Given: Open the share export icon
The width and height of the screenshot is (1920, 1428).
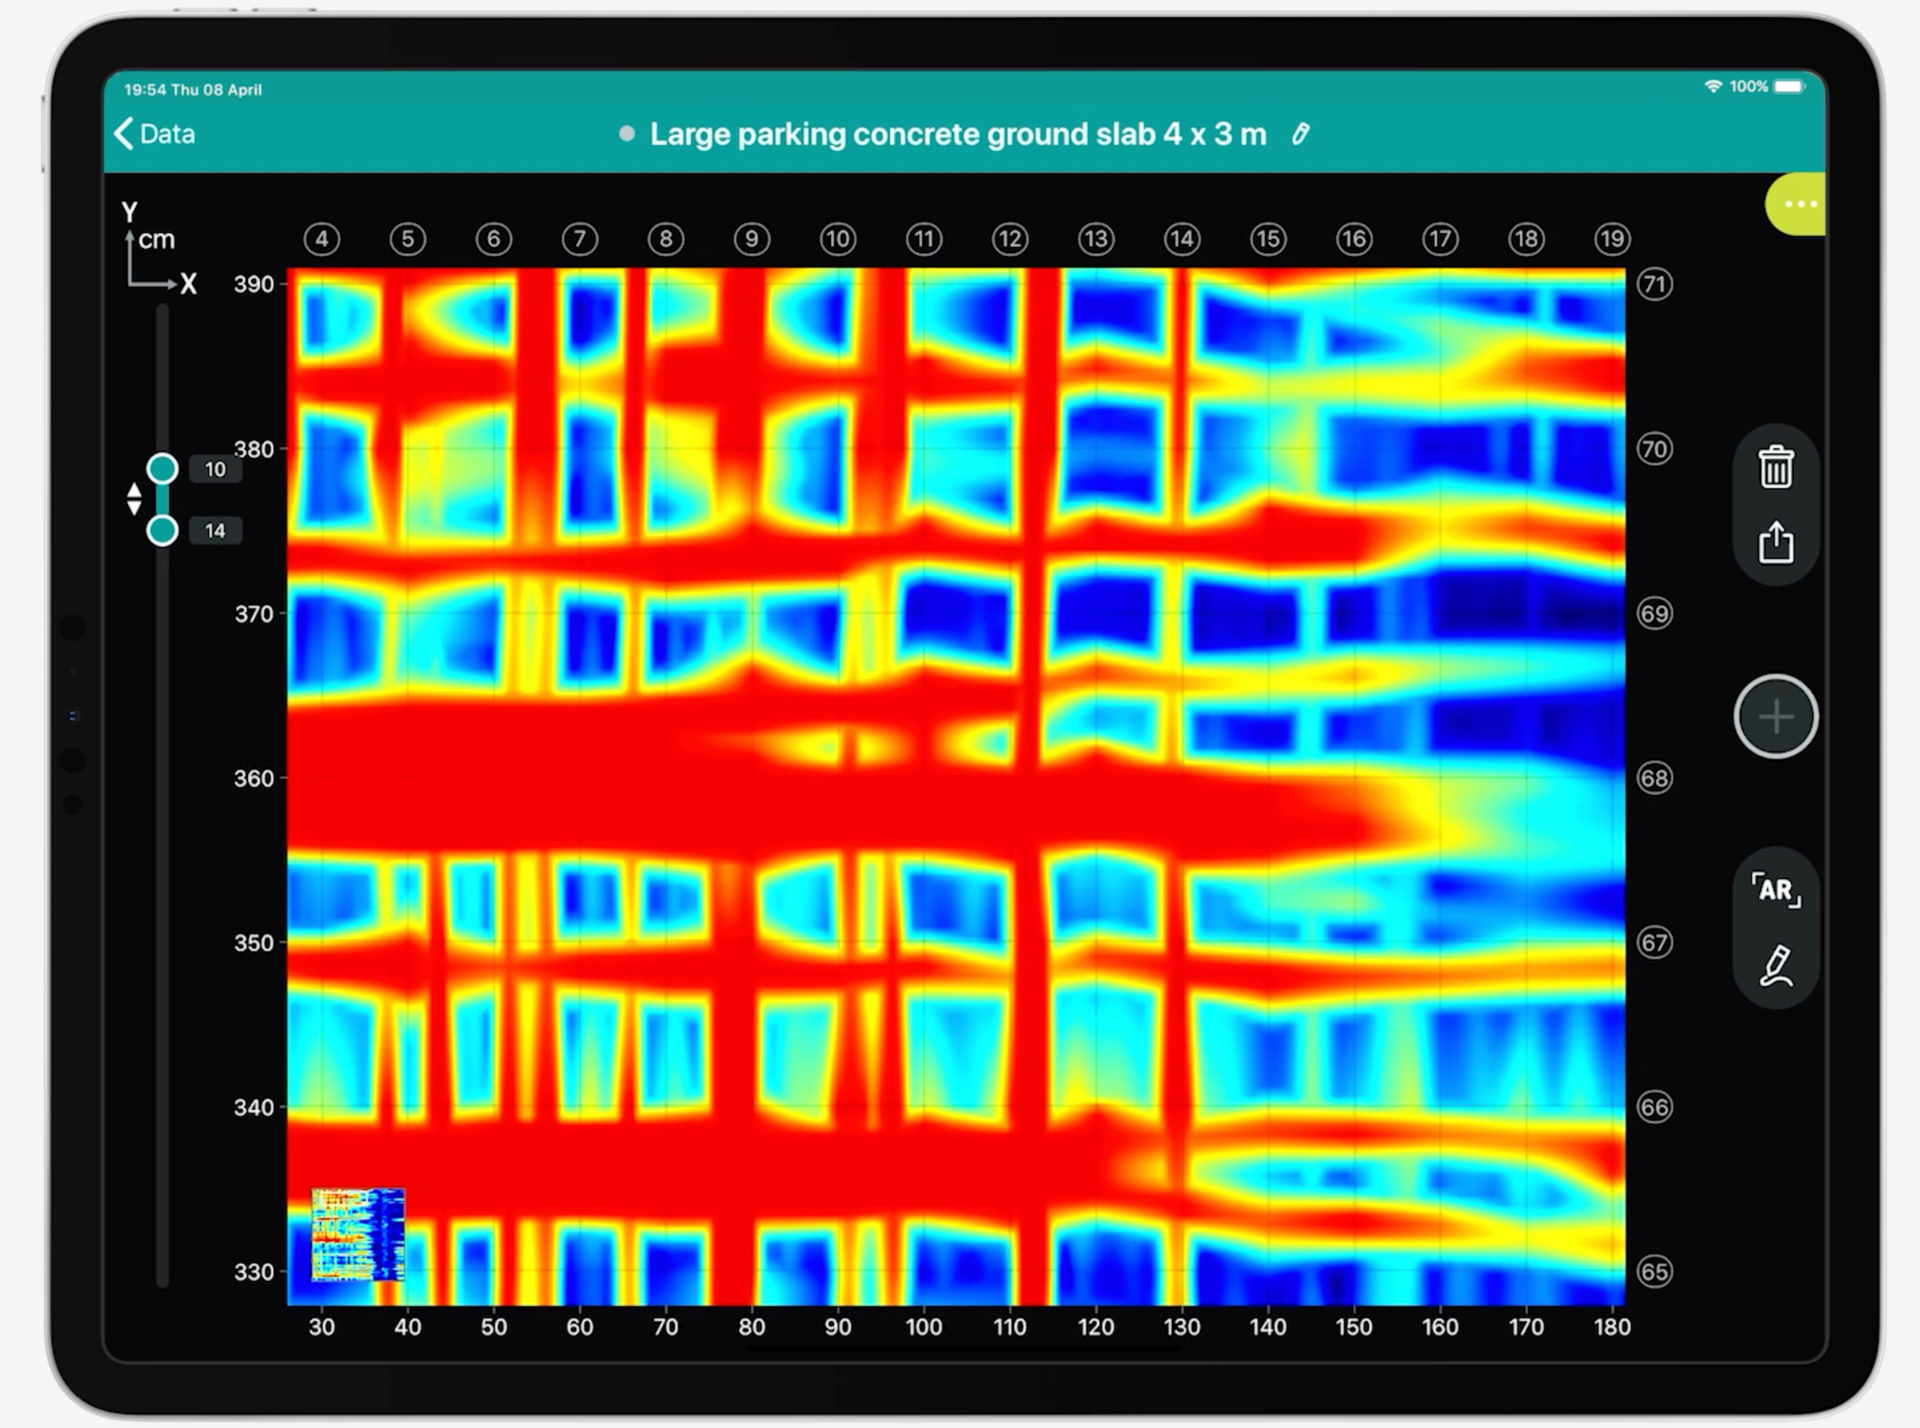Looking at the screenshot, I should click(1775, 543).
